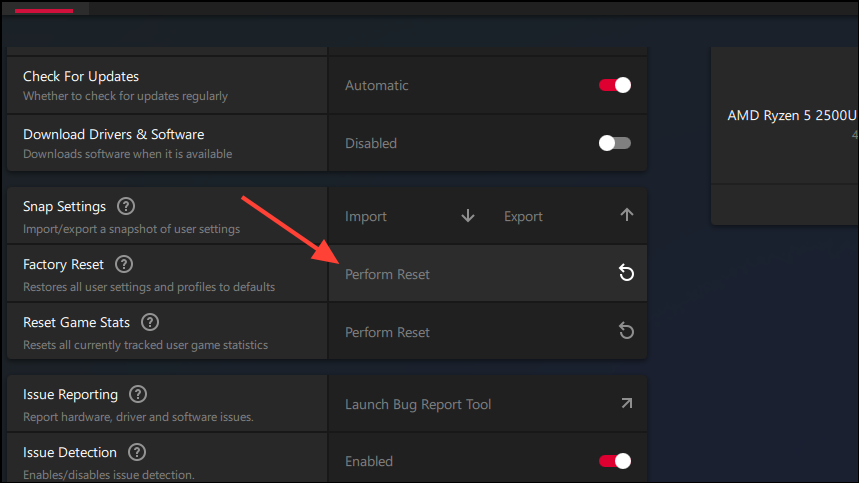Click the Factory Reset circular arrow icon
Screen dimensions: 859x483
coord(626,274)
